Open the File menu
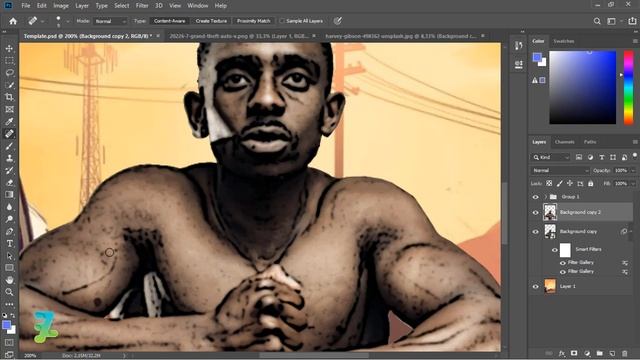This screenshot has height=360, width=640. click(x=26, y=6)
